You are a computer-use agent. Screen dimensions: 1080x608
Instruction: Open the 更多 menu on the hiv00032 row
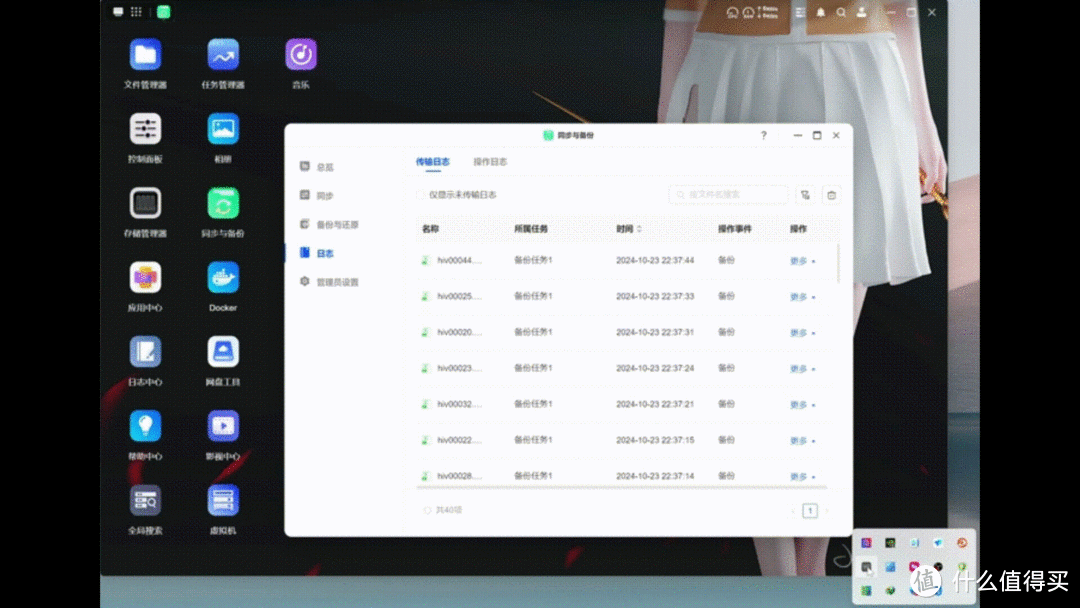[x=797, y=404]
